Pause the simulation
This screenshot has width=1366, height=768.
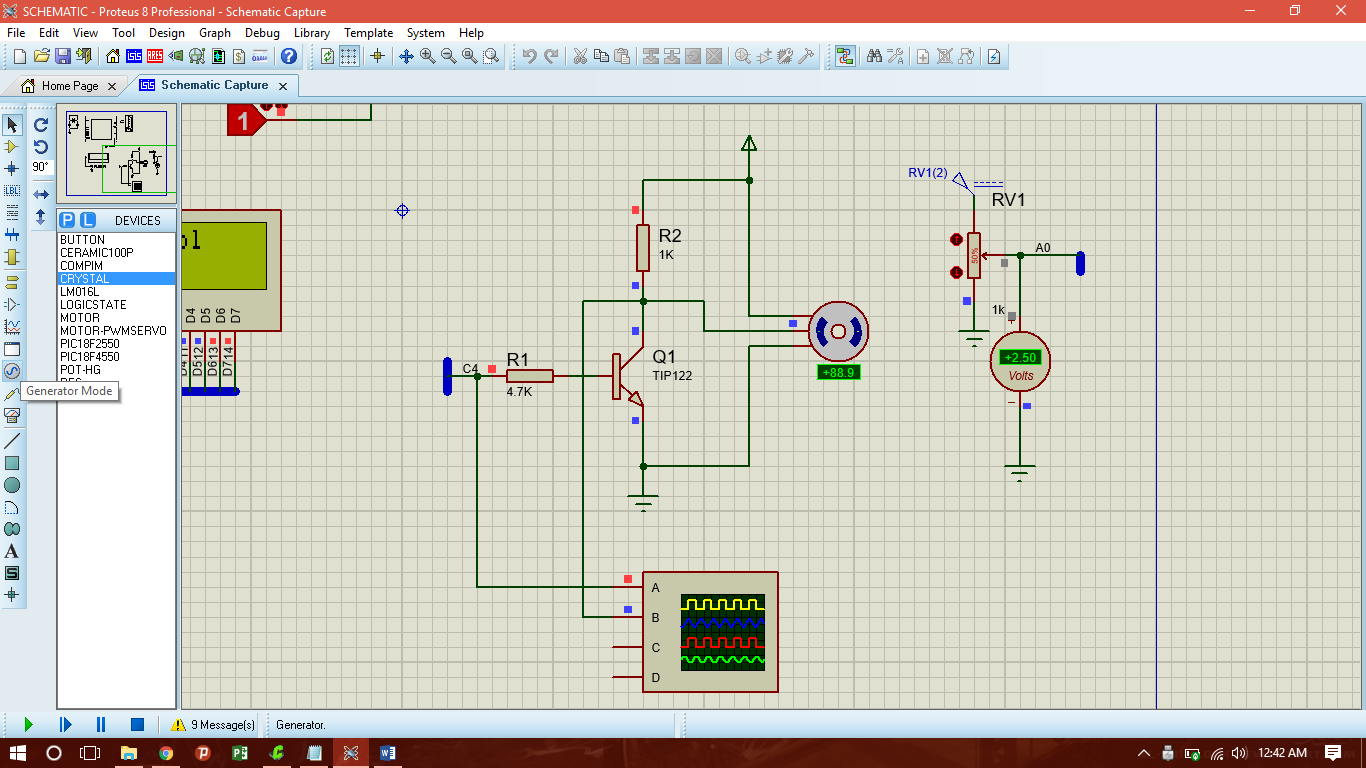coord(101,724)
